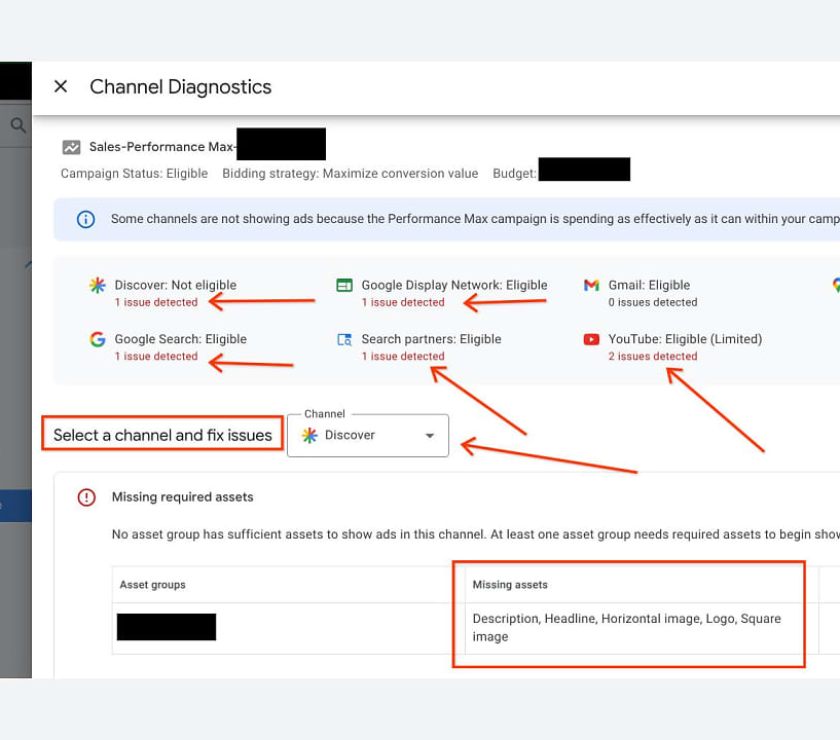Click the blue info icon in banner
Viewport: 840px width, 740px height.
(86, 219)
